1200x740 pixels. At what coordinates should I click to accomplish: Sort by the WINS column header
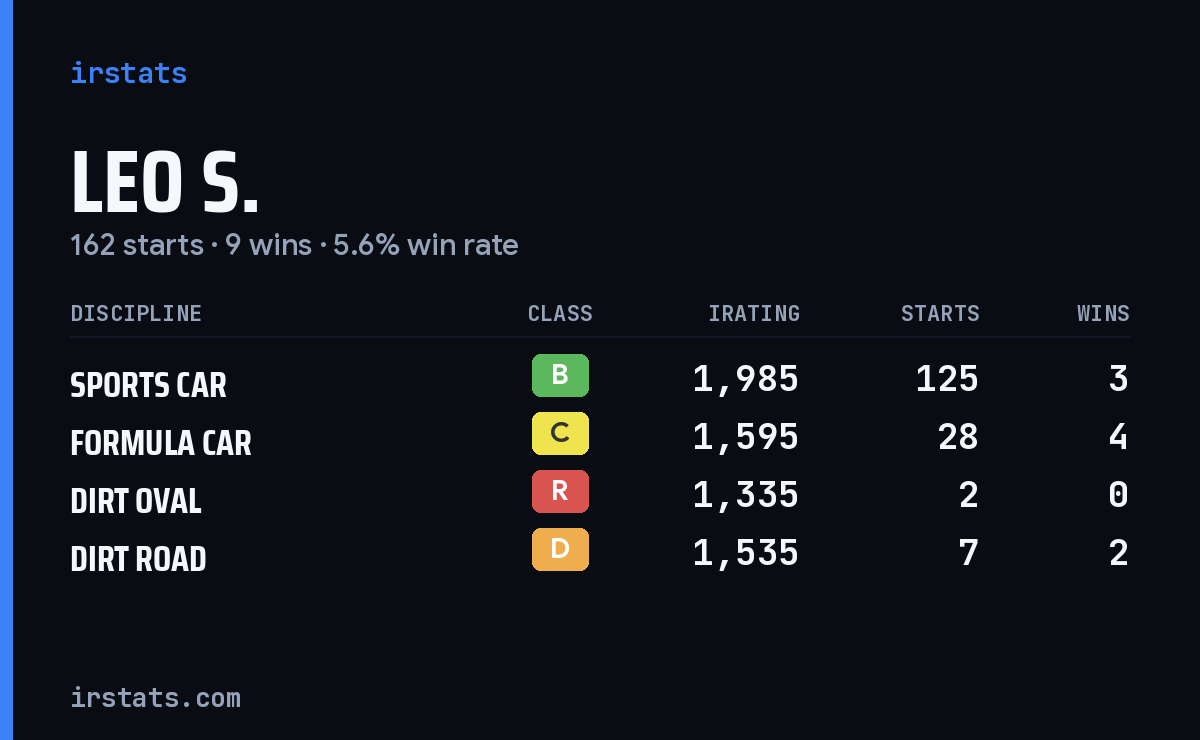pos(1103,314)
